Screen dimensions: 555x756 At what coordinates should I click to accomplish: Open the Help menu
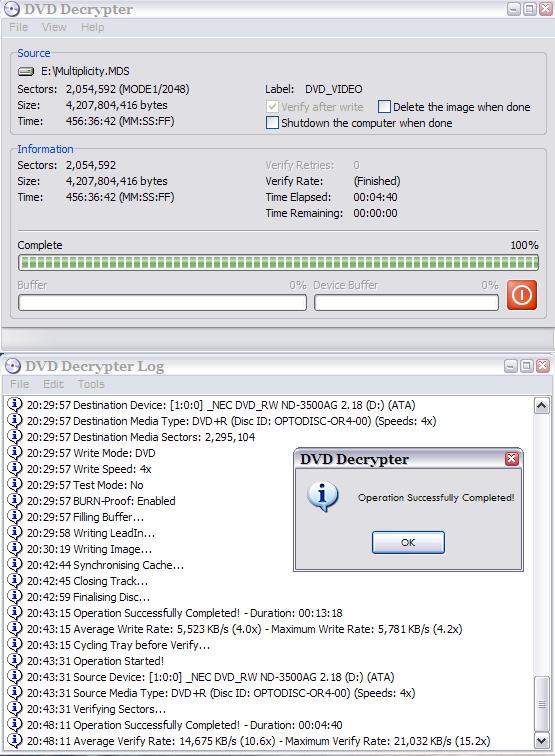pos(92,27)
